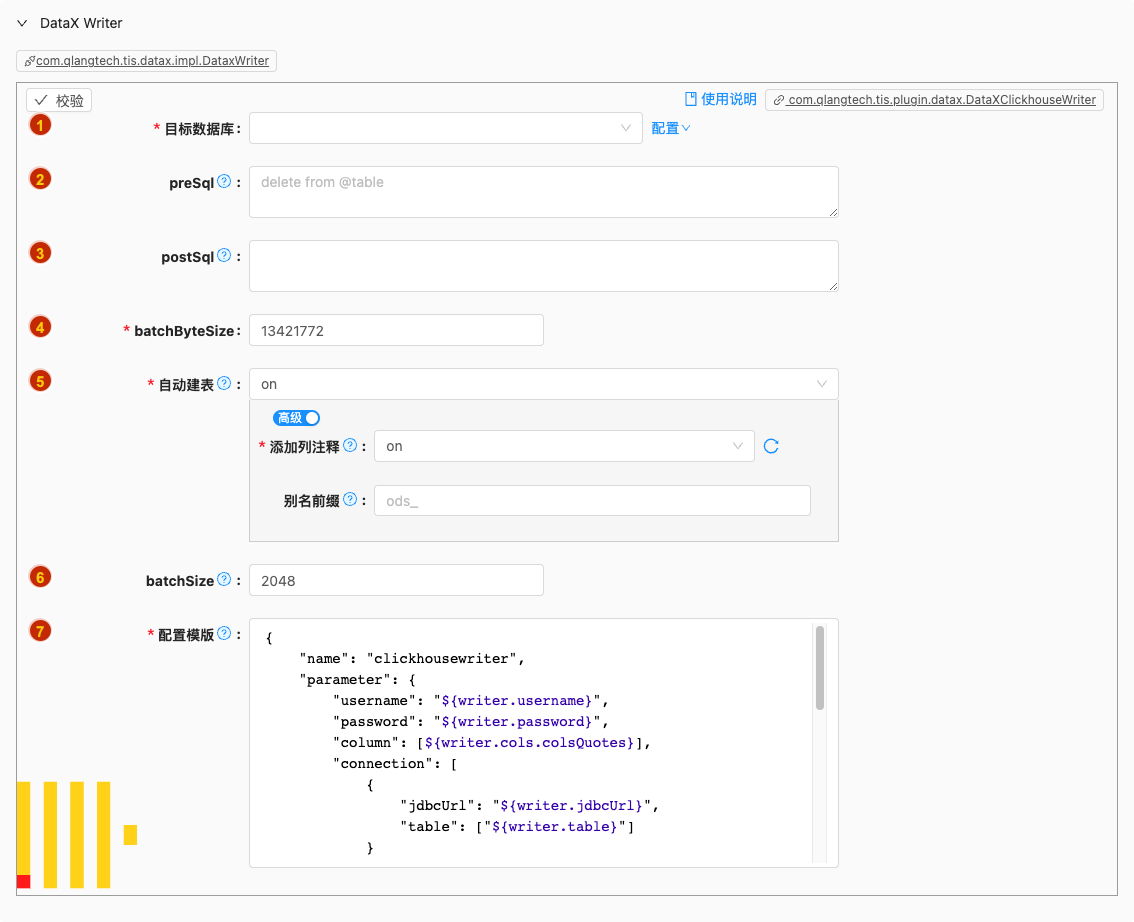
Task: Open the 添加列注释 dropdown
Action: click(564, 446)
